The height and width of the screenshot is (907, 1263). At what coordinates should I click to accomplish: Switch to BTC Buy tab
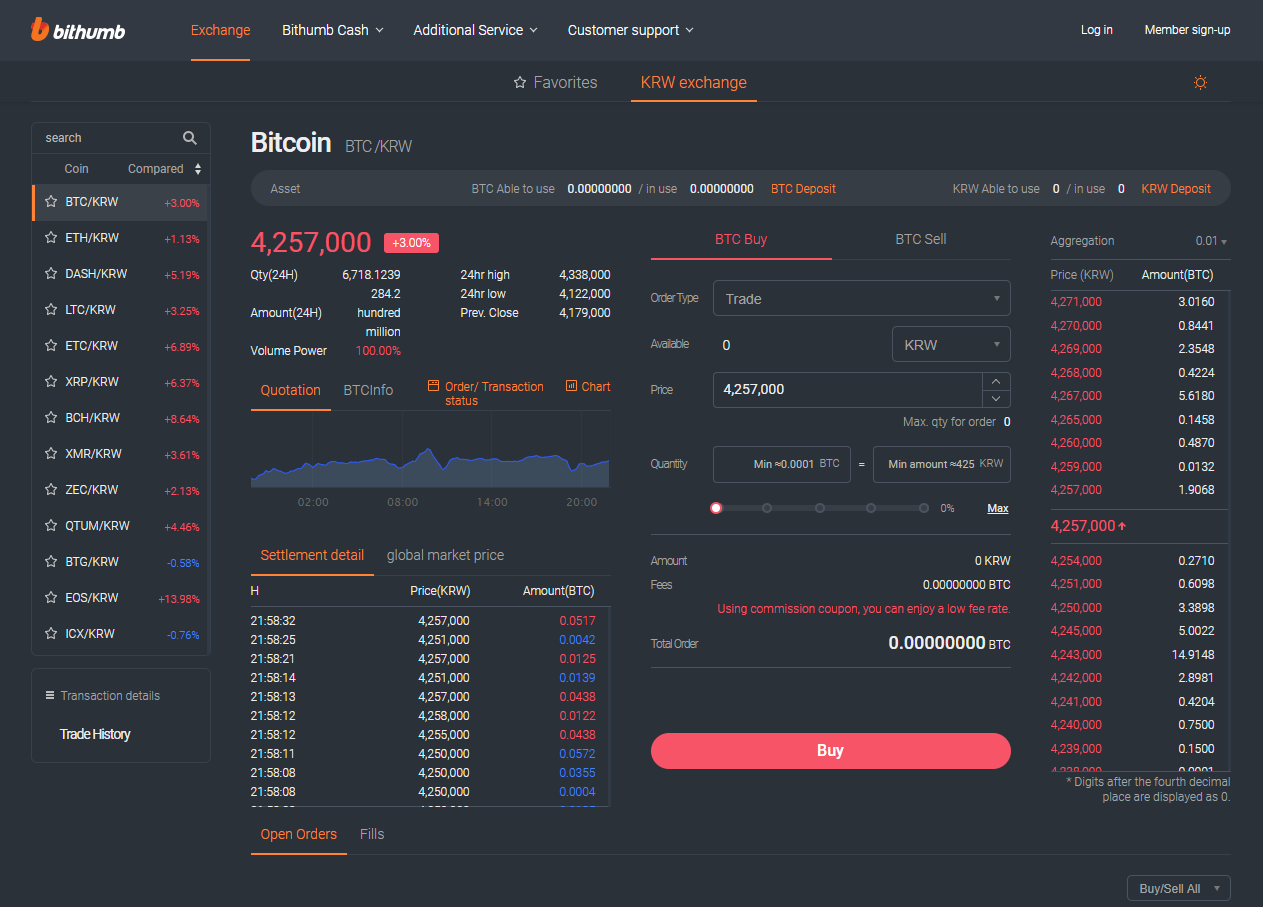coord(741,239)
